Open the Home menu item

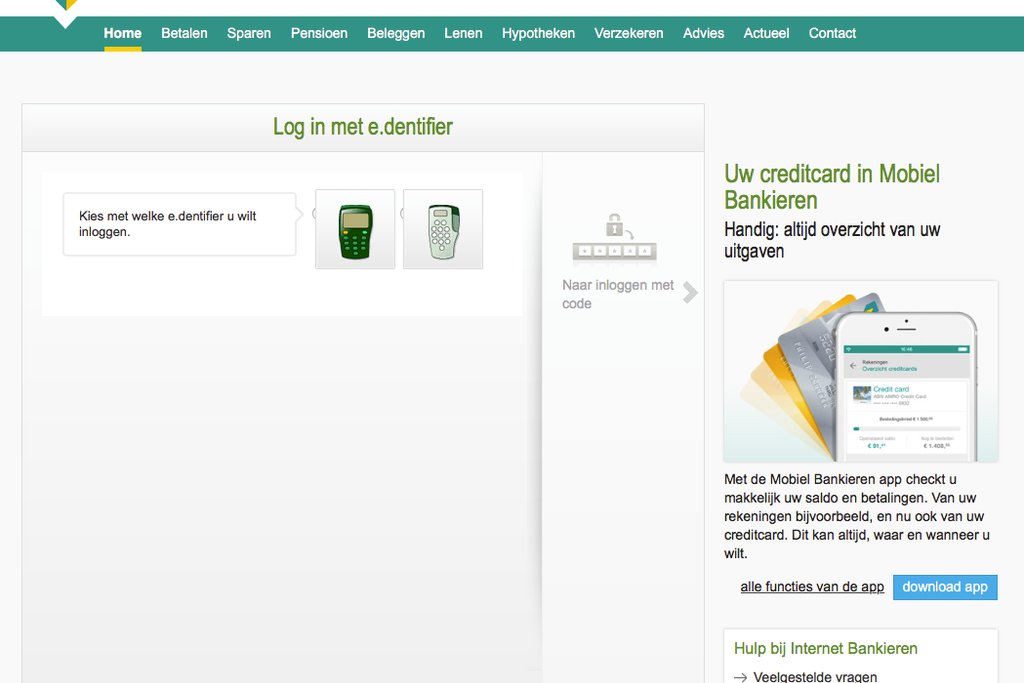(x=123, y=33)
